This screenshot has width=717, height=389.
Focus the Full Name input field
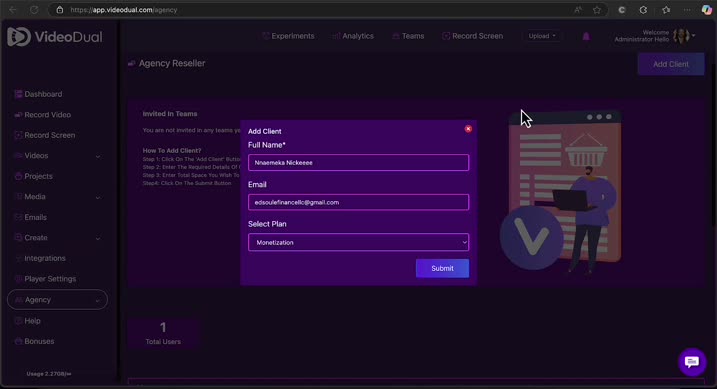(358, 163)
